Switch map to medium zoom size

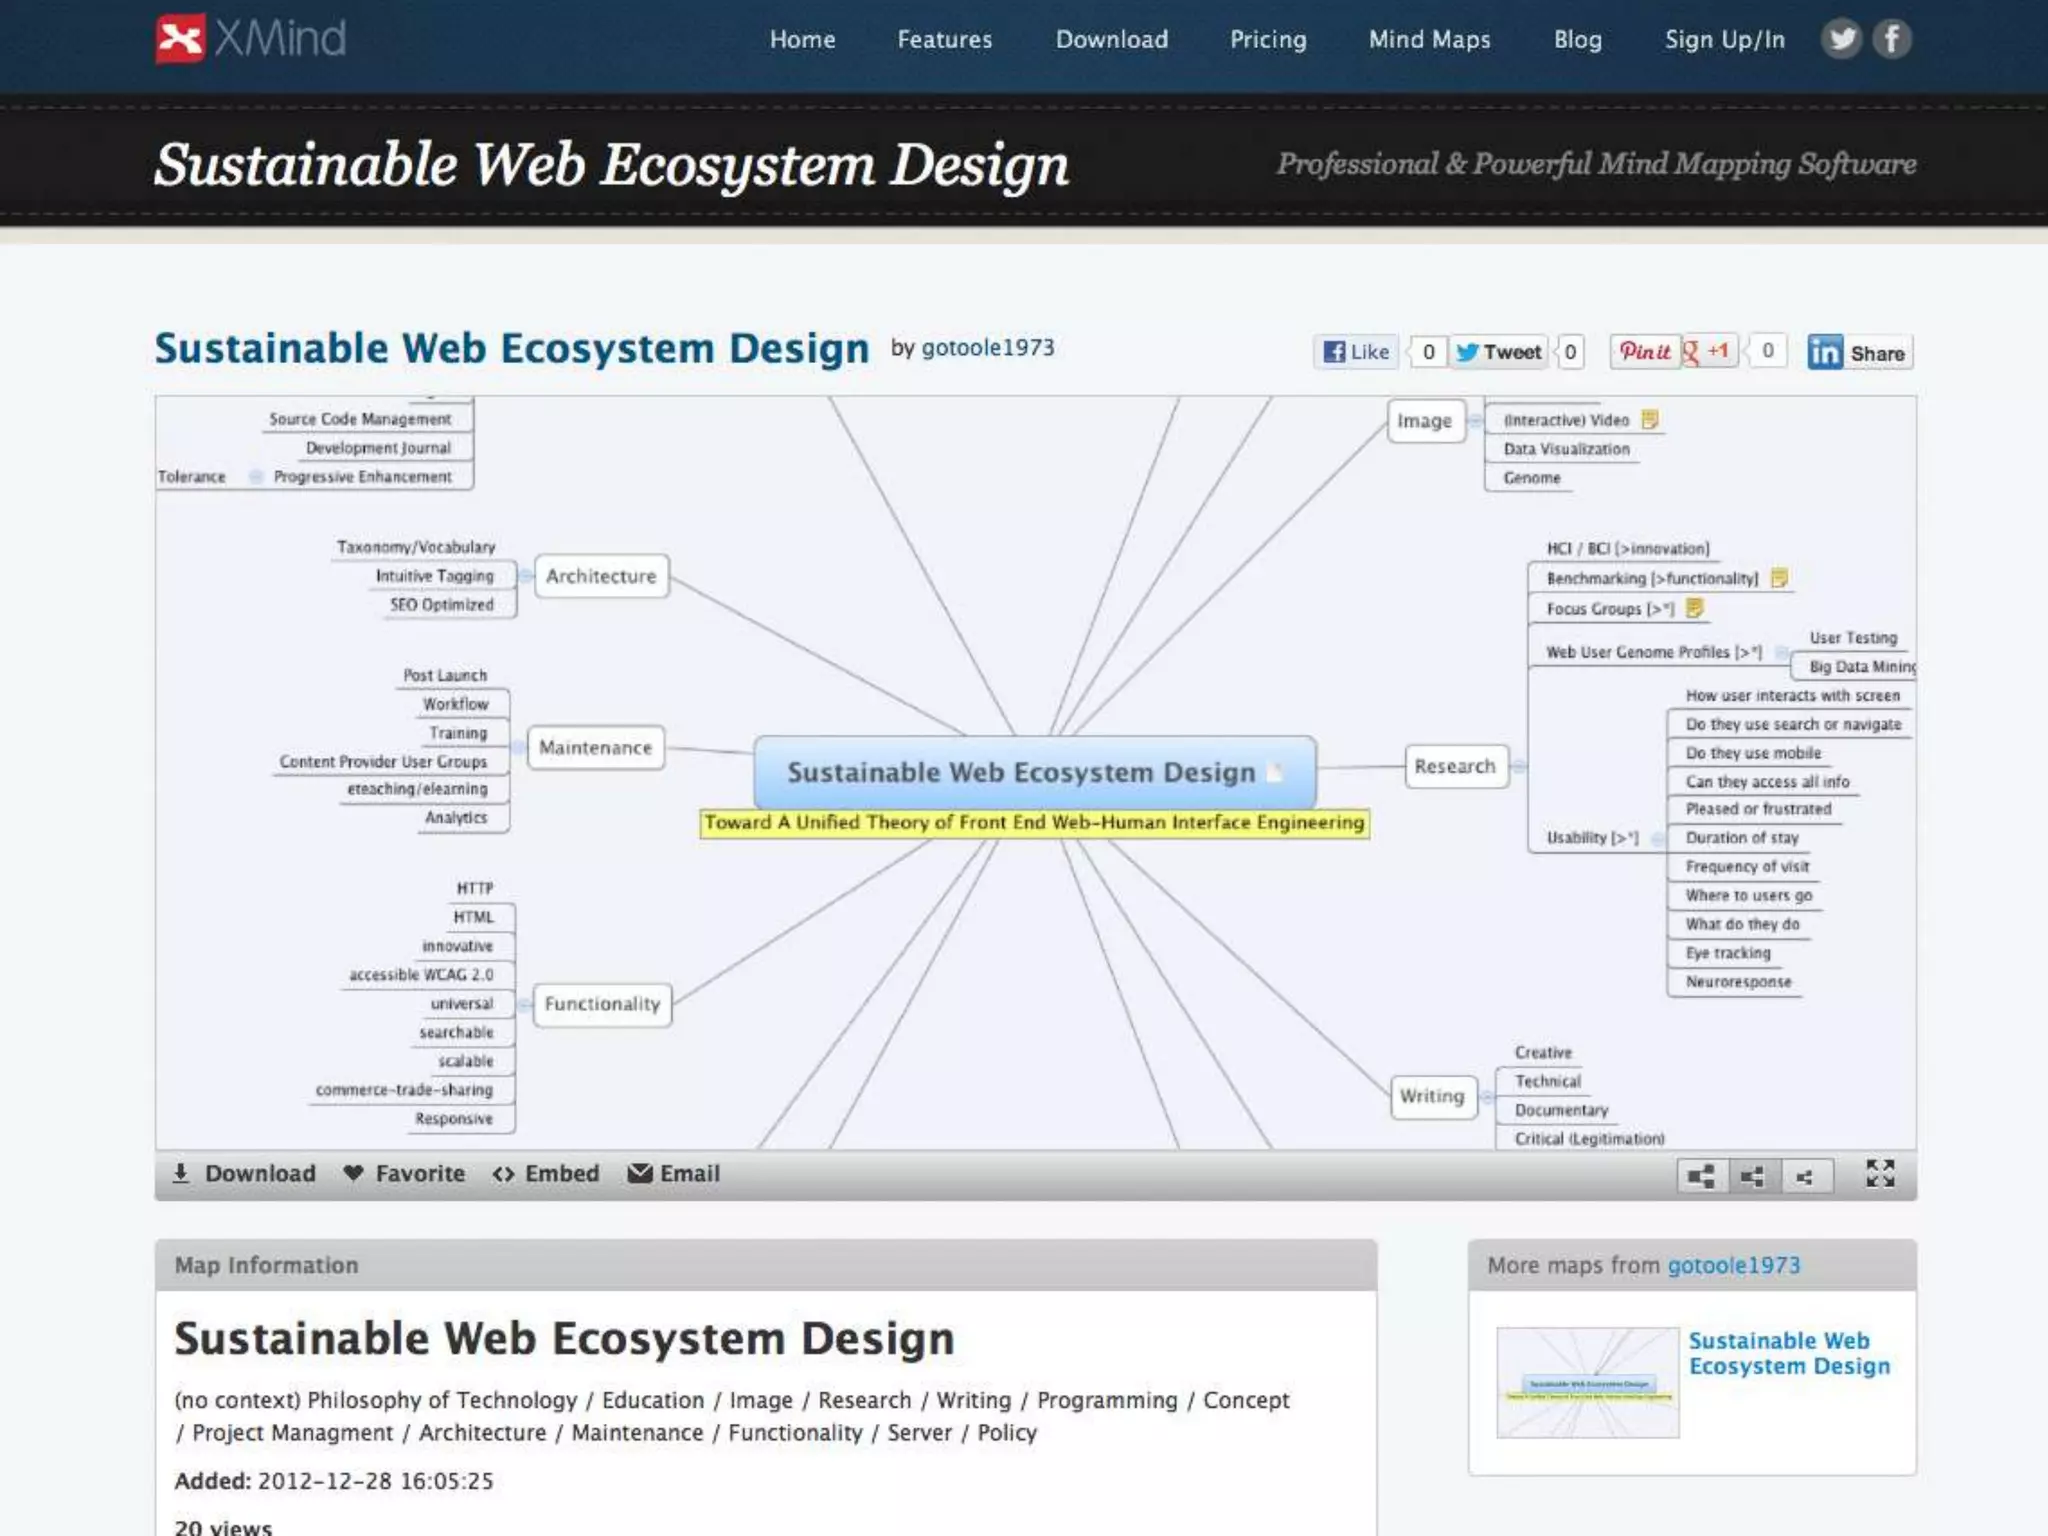[x=1752, y=1176]
